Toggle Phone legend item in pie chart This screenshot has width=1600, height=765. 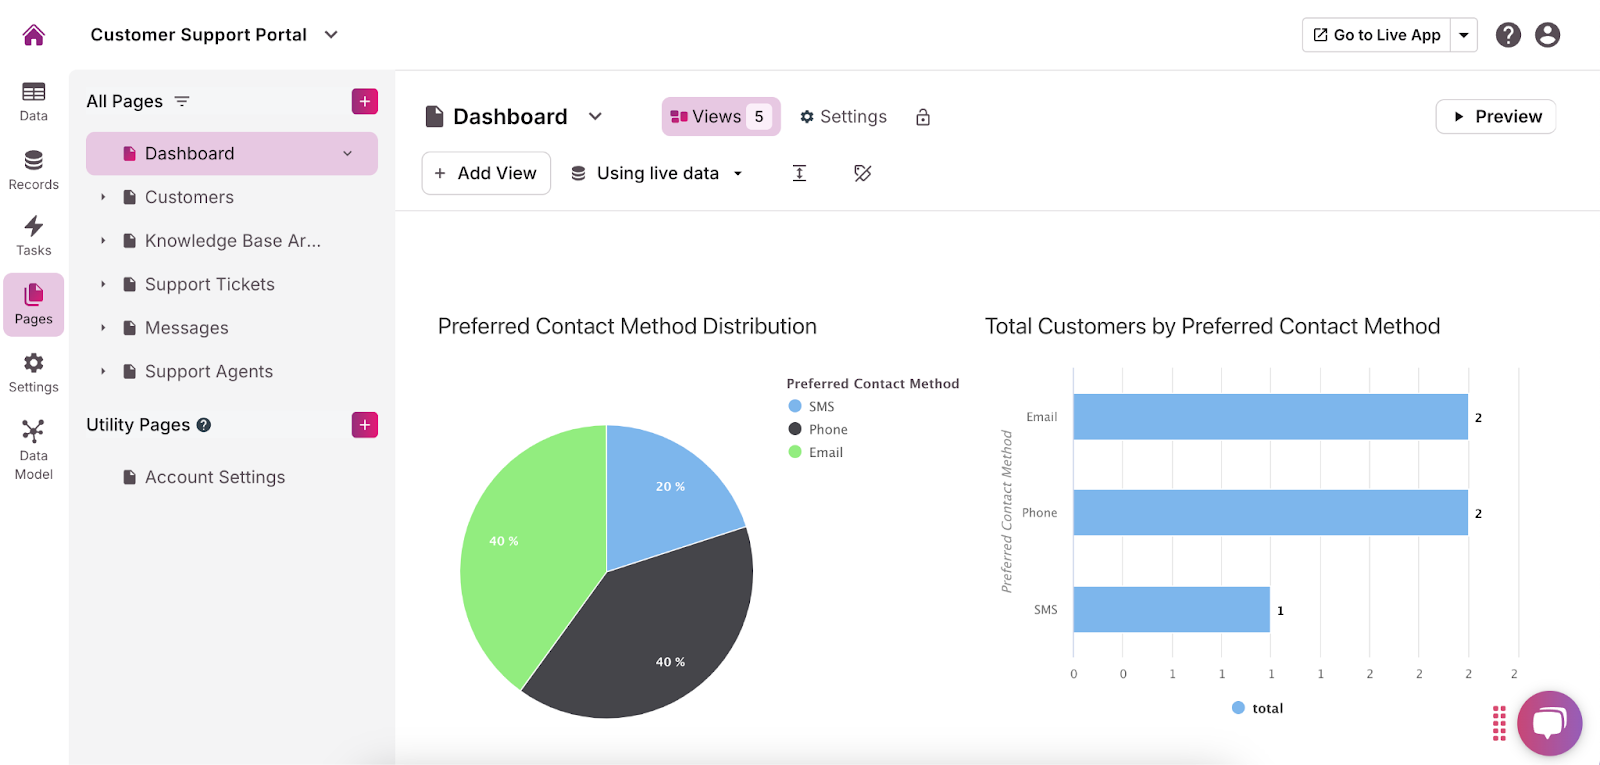coord(818,429)
